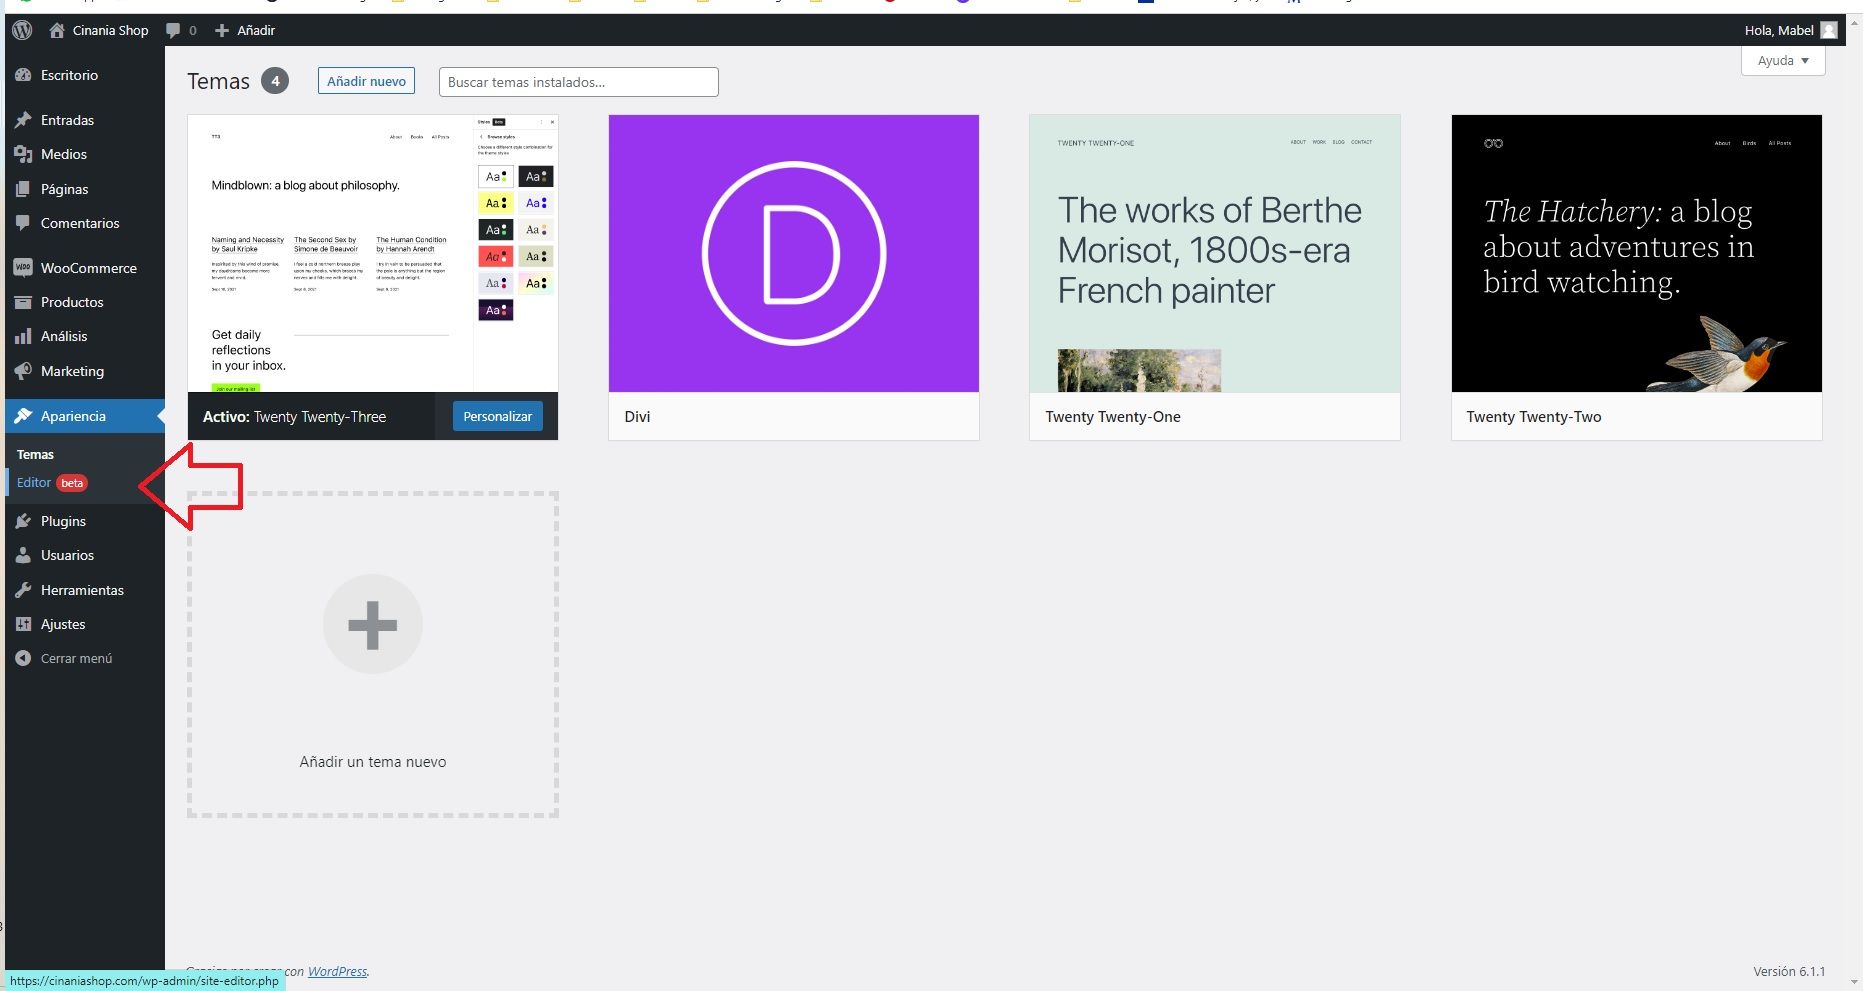
Task: Click the Escritorio dashboard icon
Action: (x=23, y=75)
